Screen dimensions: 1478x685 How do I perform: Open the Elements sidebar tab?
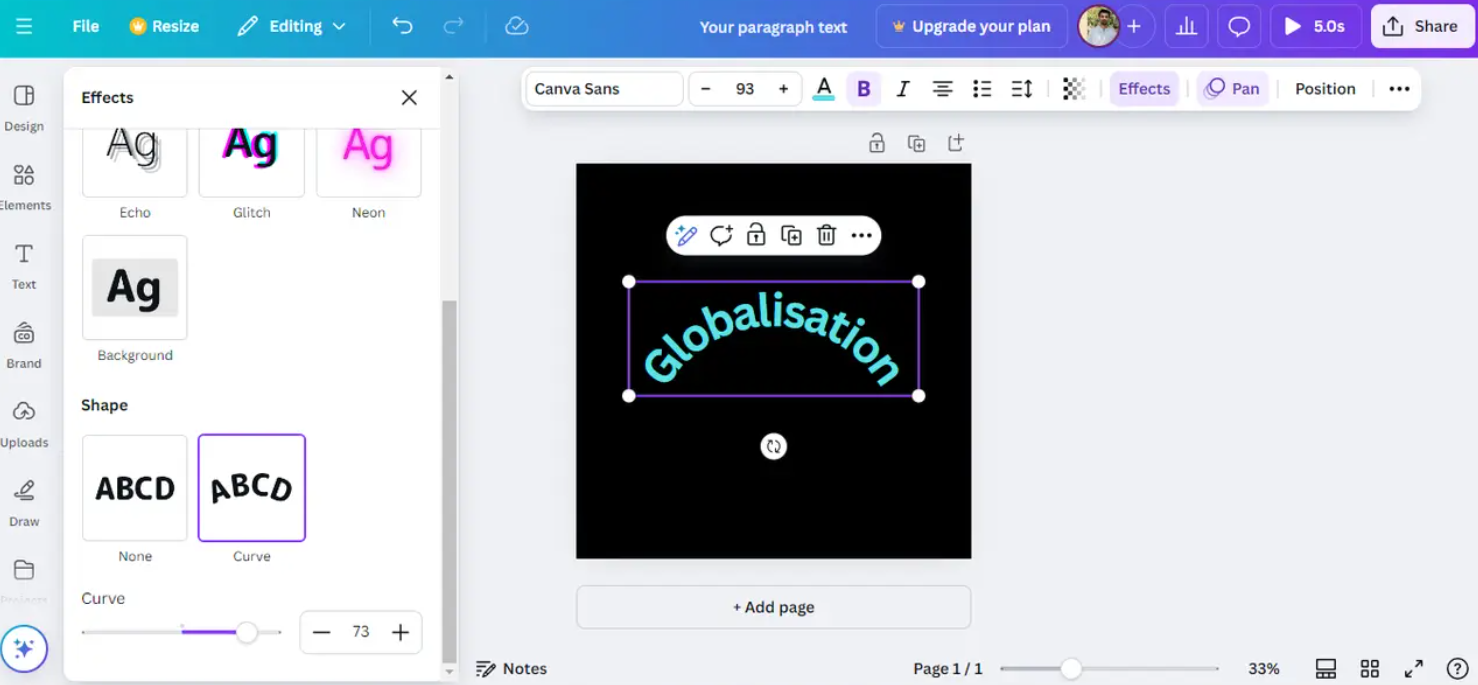pyautogui.click(x=24, y=188)
